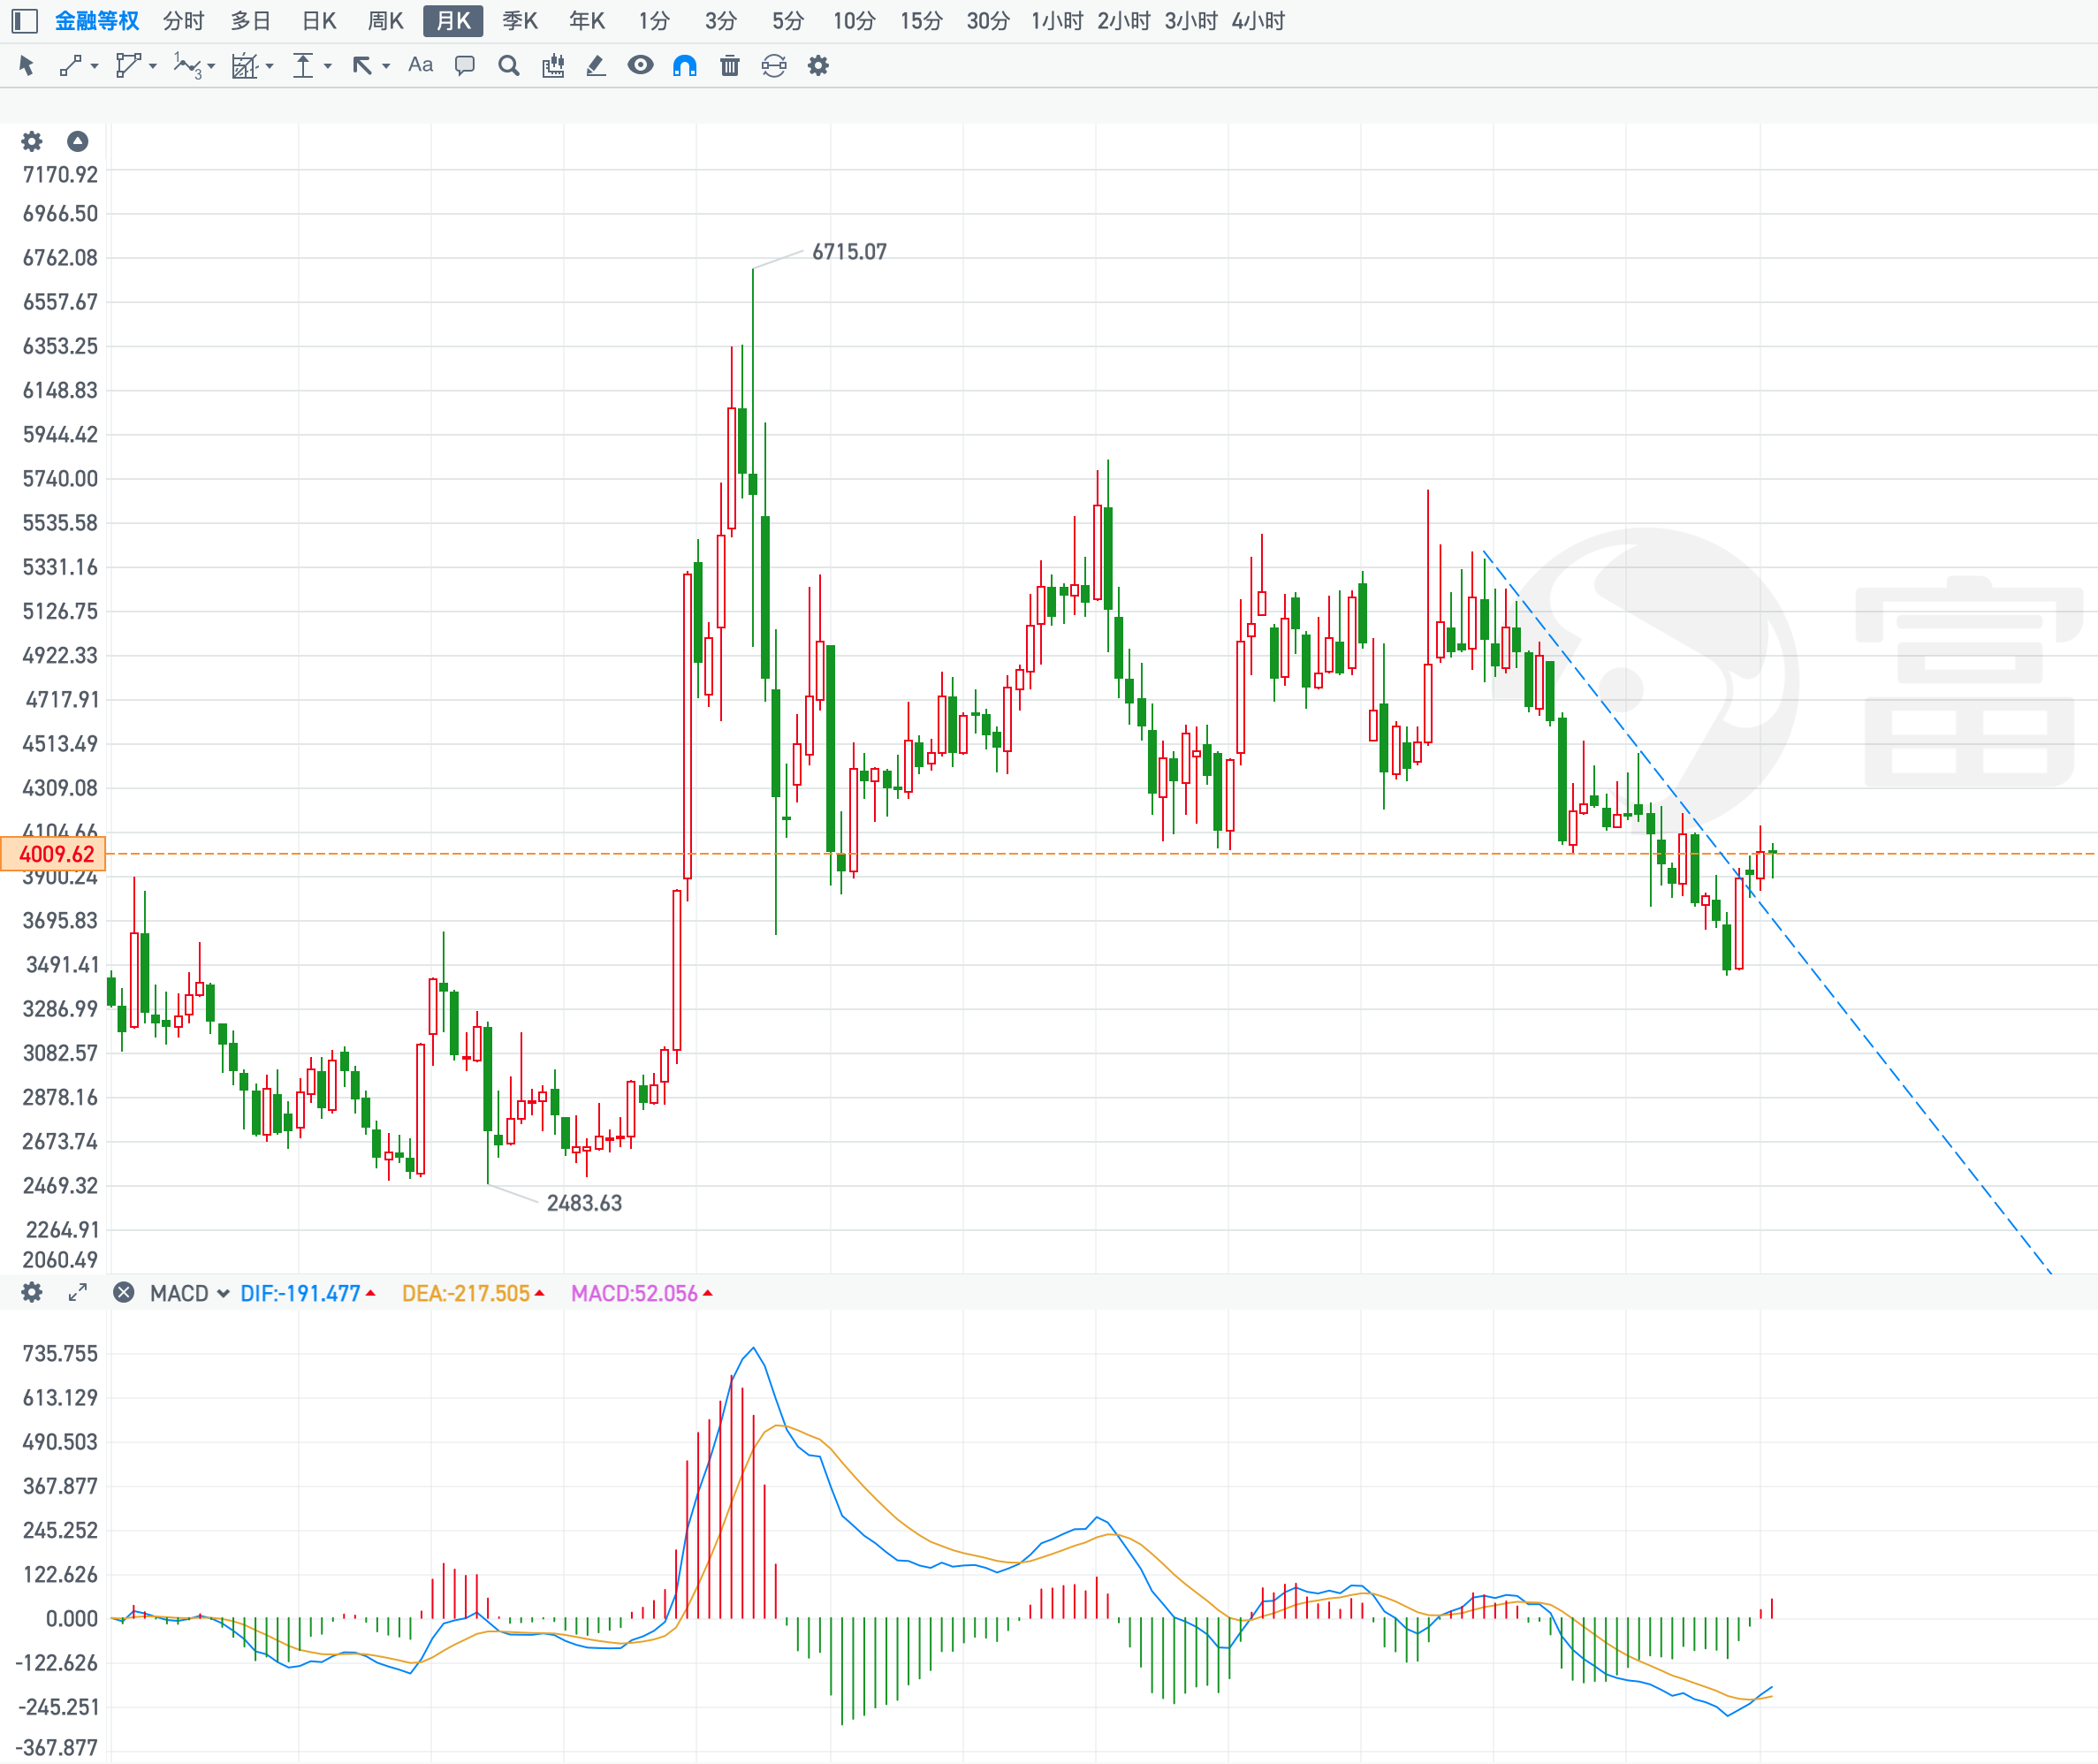Open the candlestick measure tool
2098x1764 pixels.
pos(552,66)
